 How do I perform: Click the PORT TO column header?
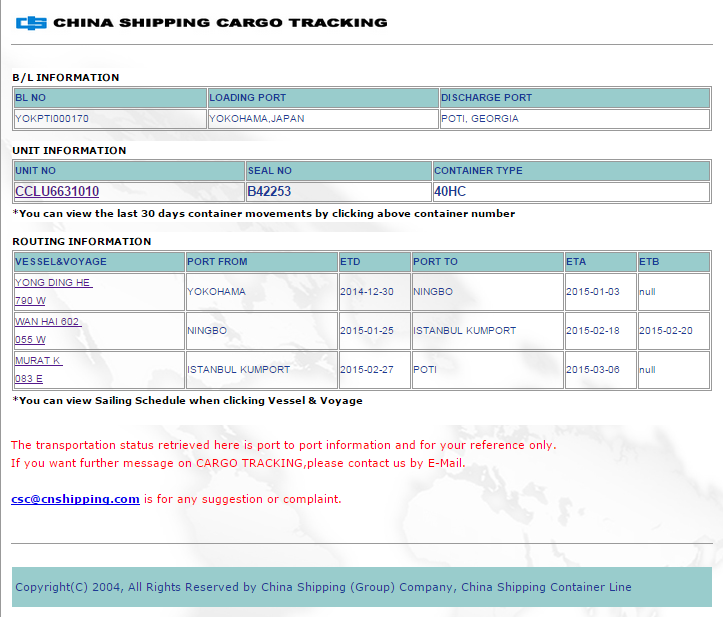487,261
